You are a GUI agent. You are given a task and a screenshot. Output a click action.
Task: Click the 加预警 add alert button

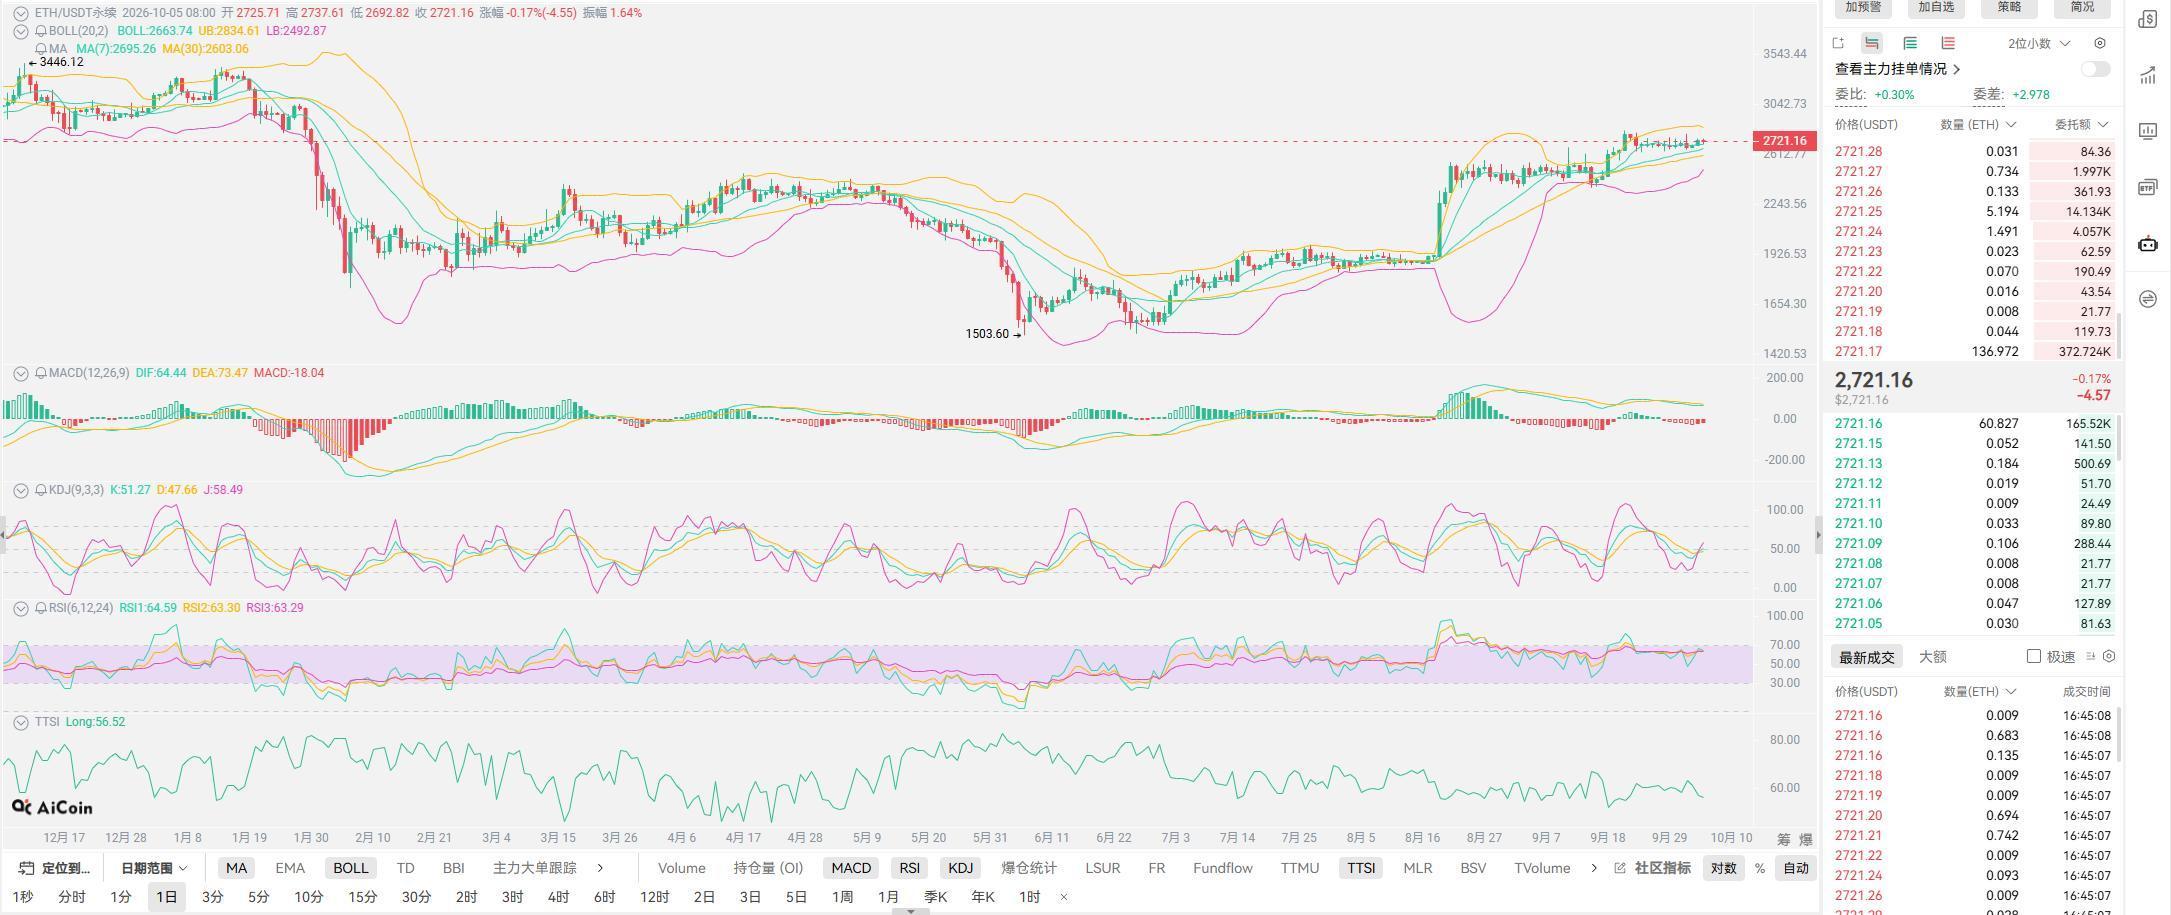1863,7
